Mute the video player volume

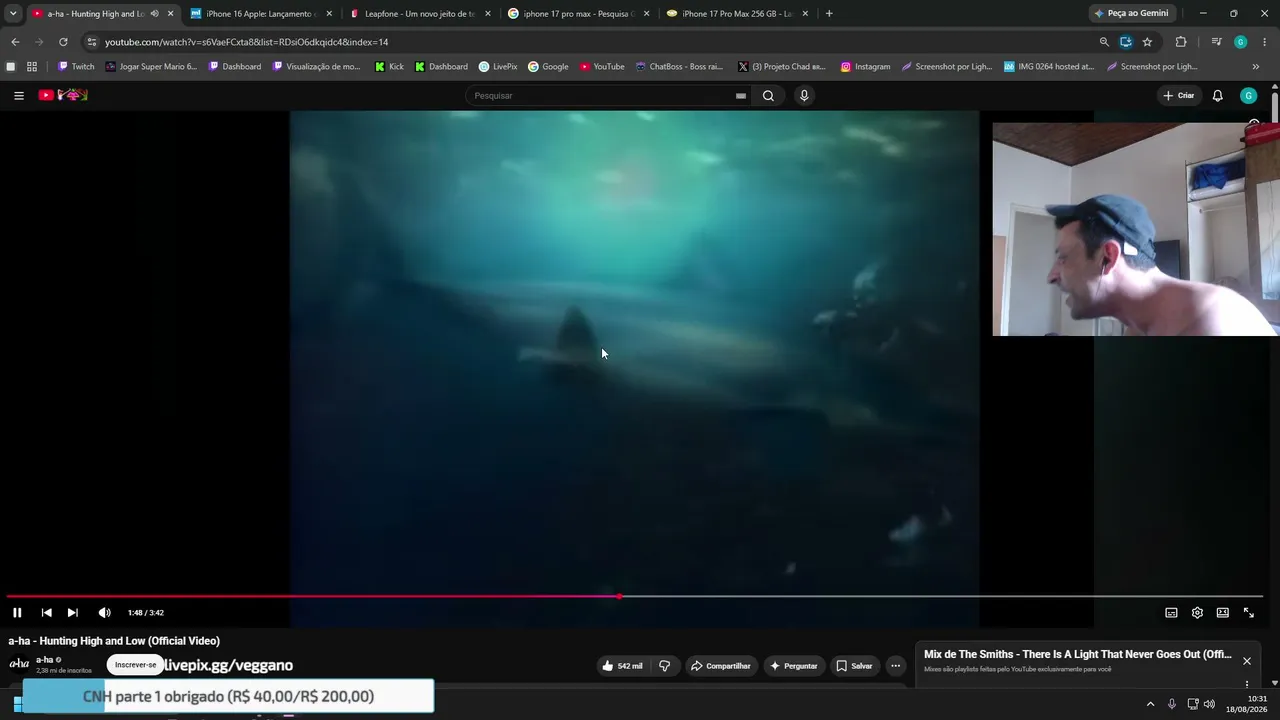pos(104,613)
